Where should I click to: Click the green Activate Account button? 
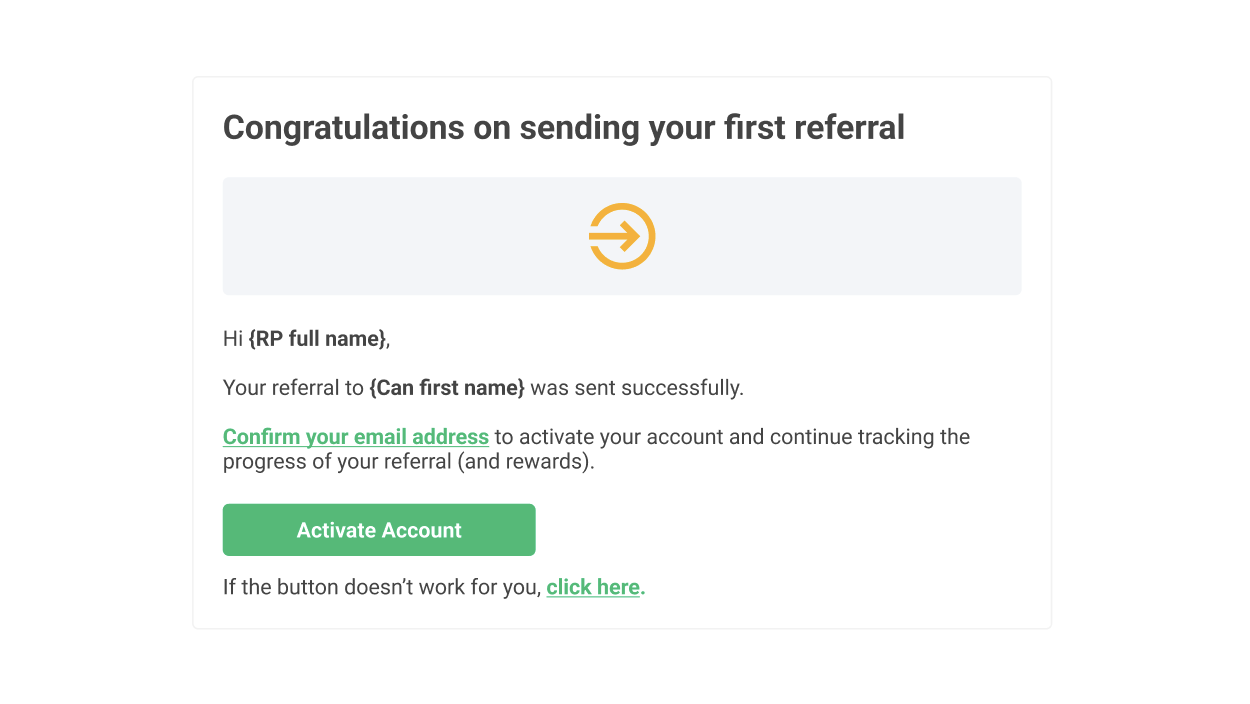pos(379,530)
